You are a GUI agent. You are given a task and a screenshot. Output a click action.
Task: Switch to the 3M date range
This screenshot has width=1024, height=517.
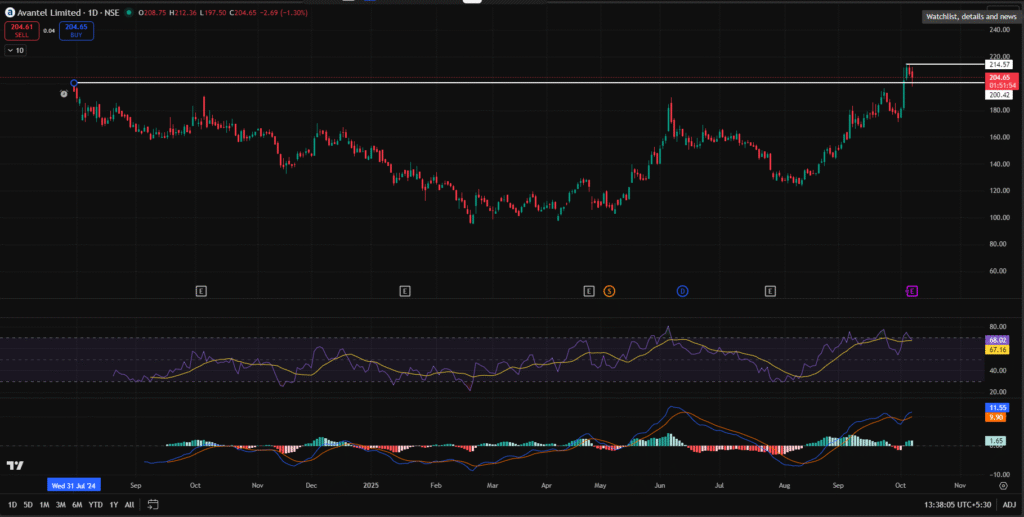coord(60,504)
